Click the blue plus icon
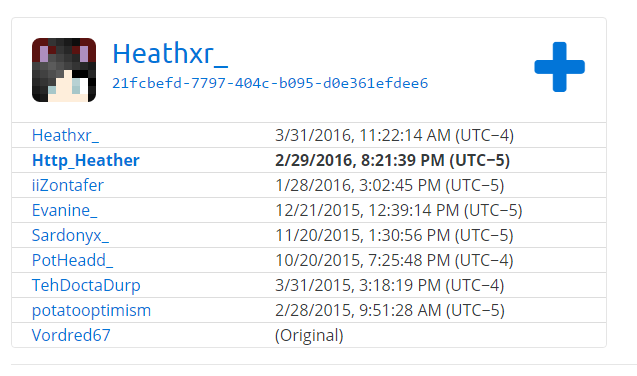 pyautogui.click(x=559, y=67)
